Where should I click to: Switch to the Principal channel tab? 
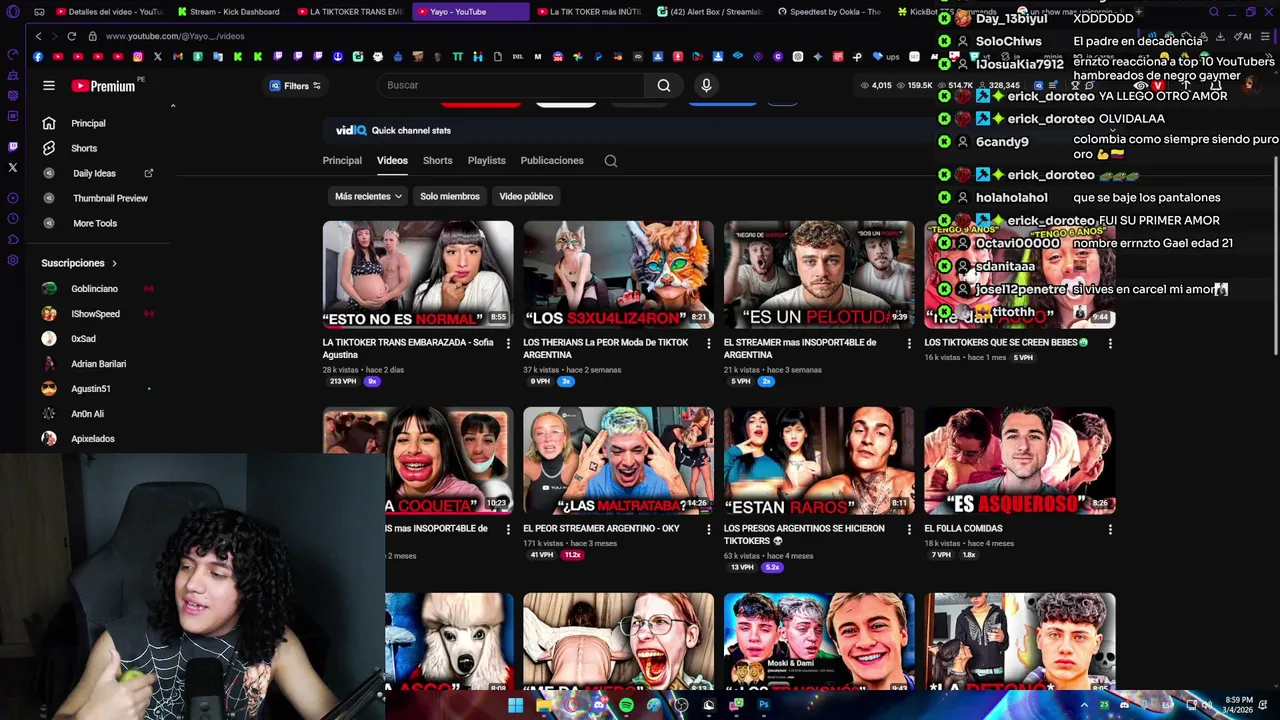[x=342, y=160]
